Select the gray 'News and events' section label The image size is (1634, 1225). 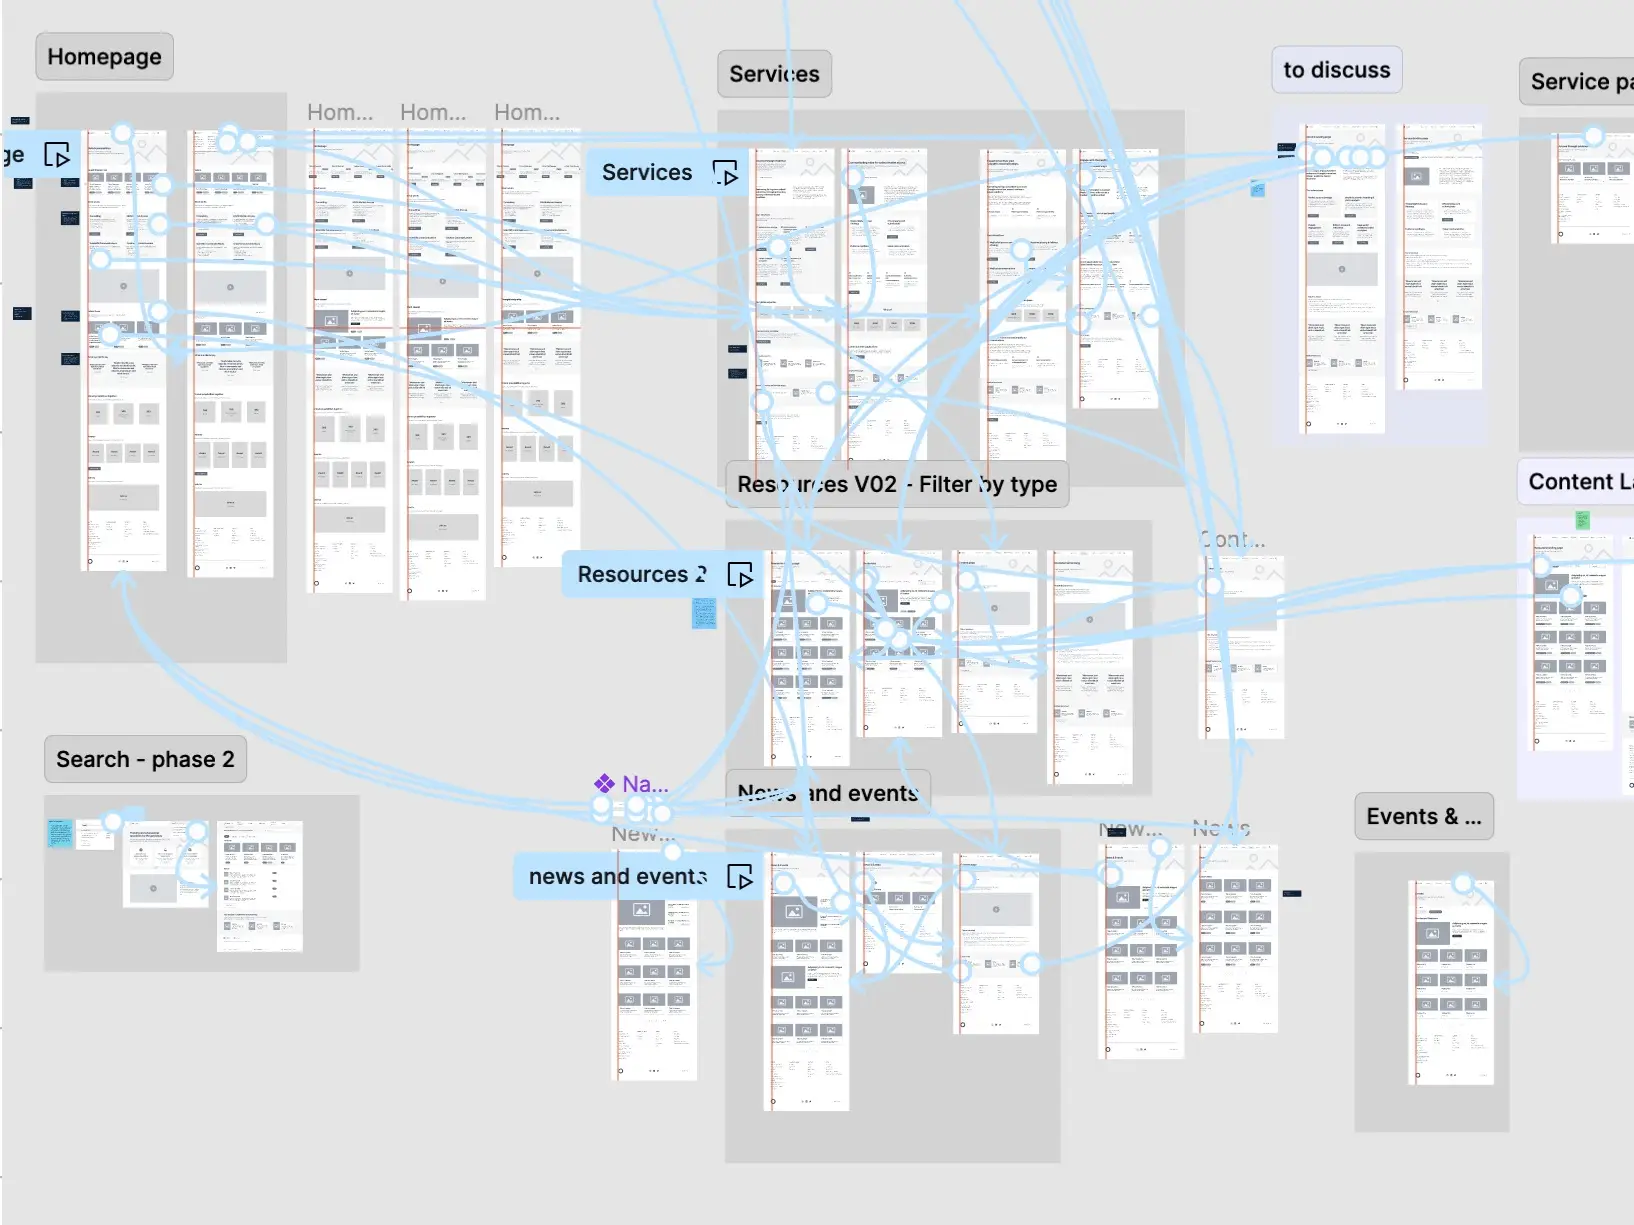coord(828,793)
